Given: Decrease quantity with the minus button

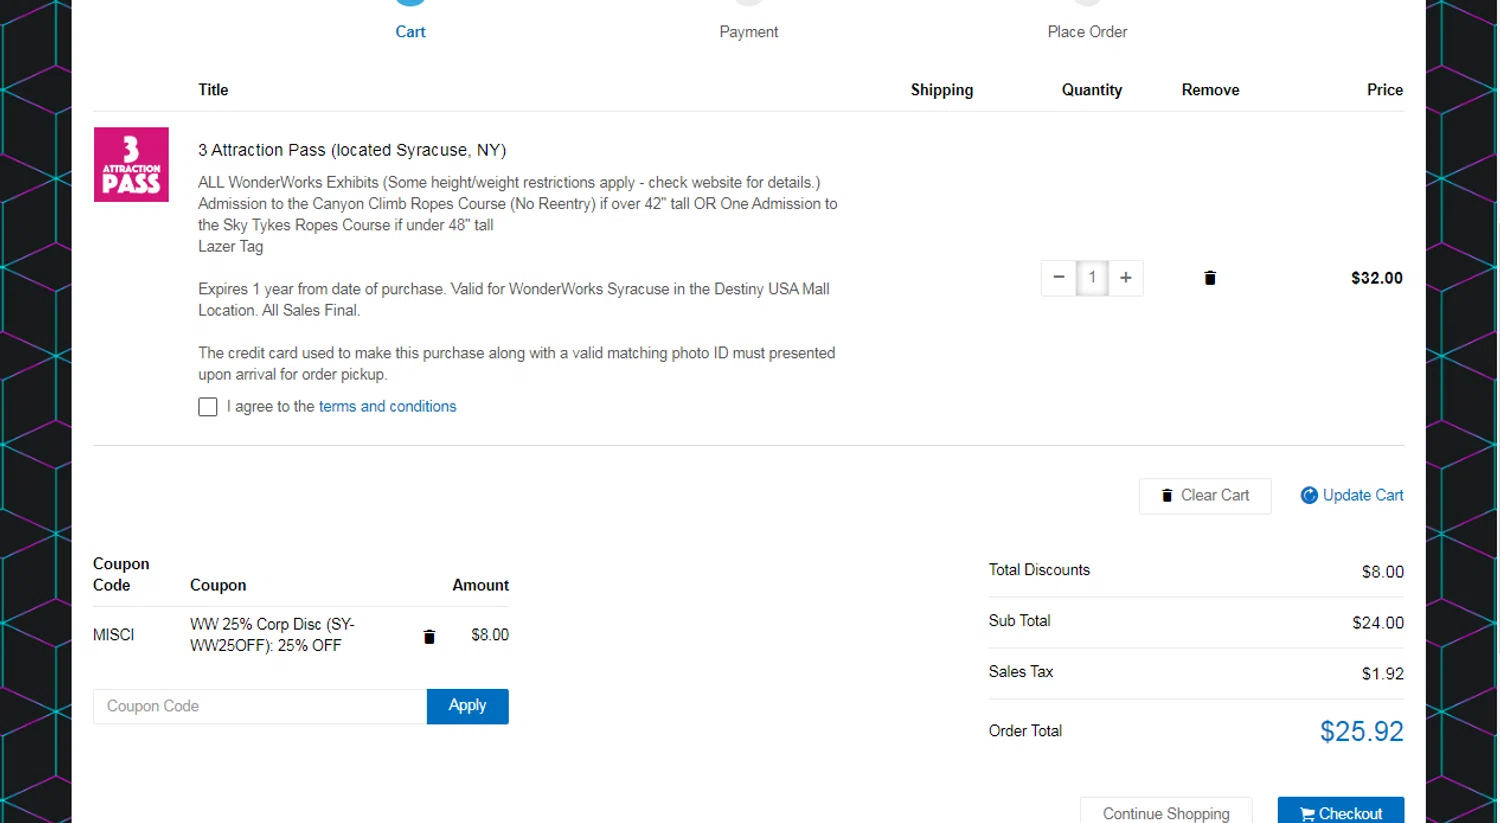Looking at the screenshot, I should pyautogui.click(x=1058, y=278).
